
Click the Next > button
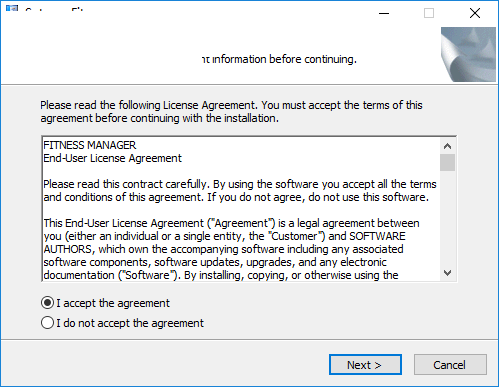click(x=365, y=365)
